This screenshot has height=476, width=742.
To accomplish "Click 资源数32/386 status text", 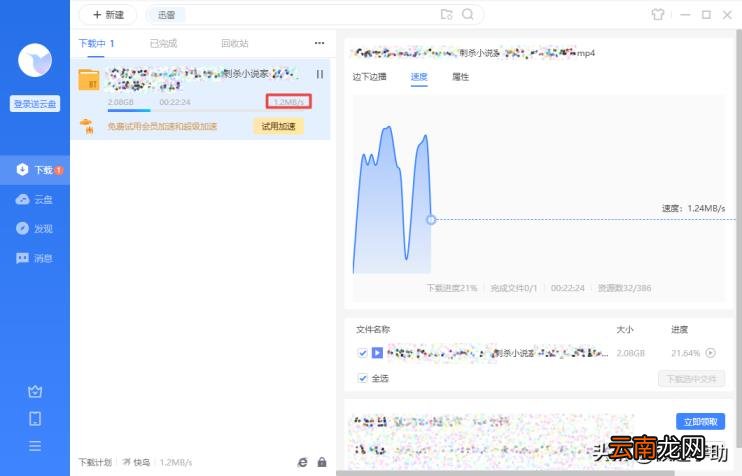I will coord(625,288).
